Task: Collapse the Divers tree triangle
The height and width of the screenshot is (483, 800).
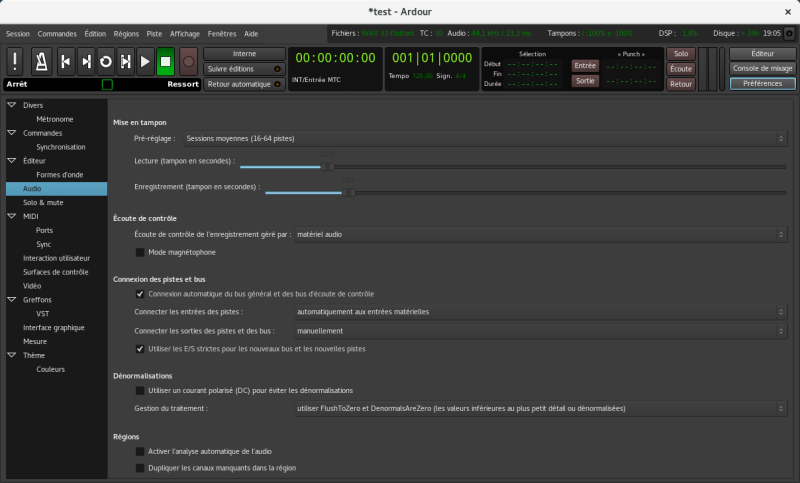Action: [12, 105]
